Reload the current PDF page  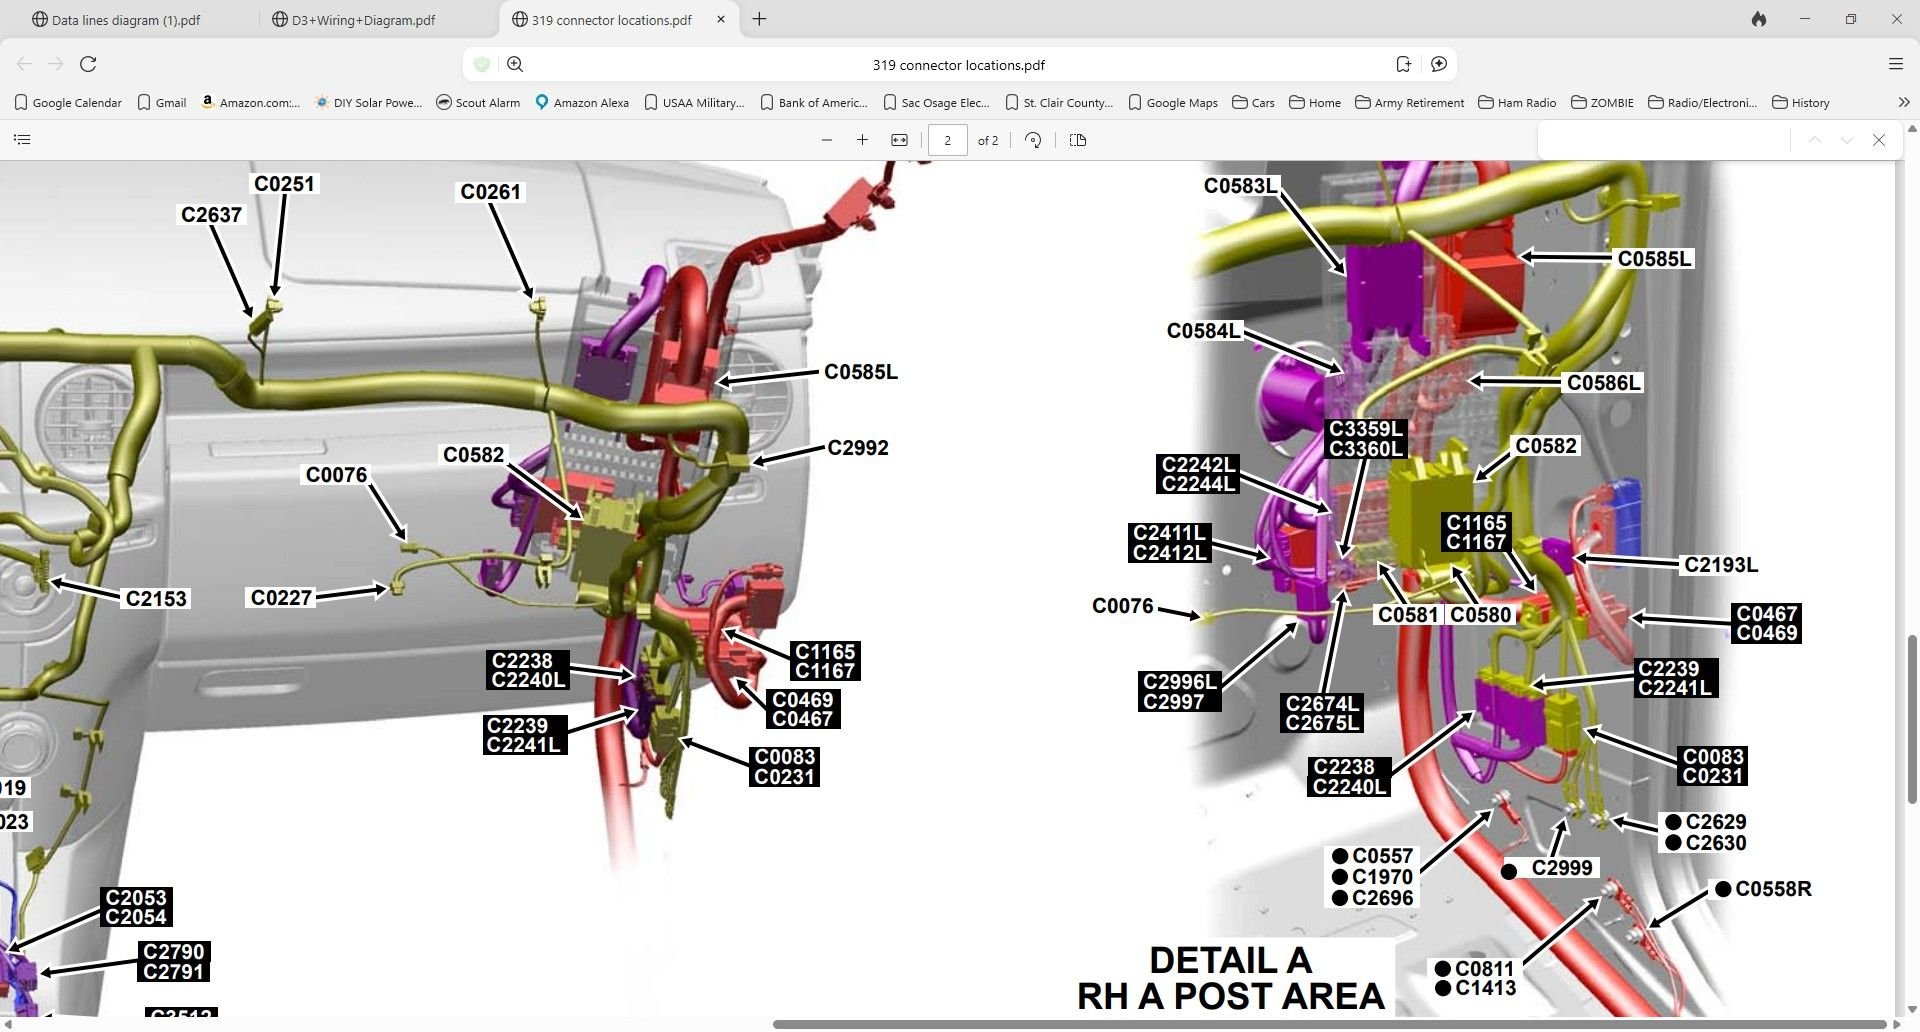point(88,64)
